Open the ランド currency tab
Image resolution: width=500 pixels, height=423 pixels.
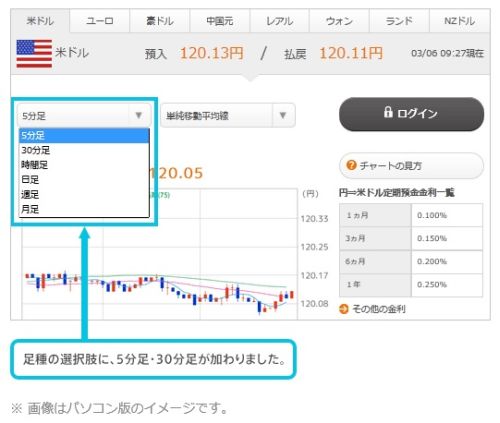click(x=399, y=21)
